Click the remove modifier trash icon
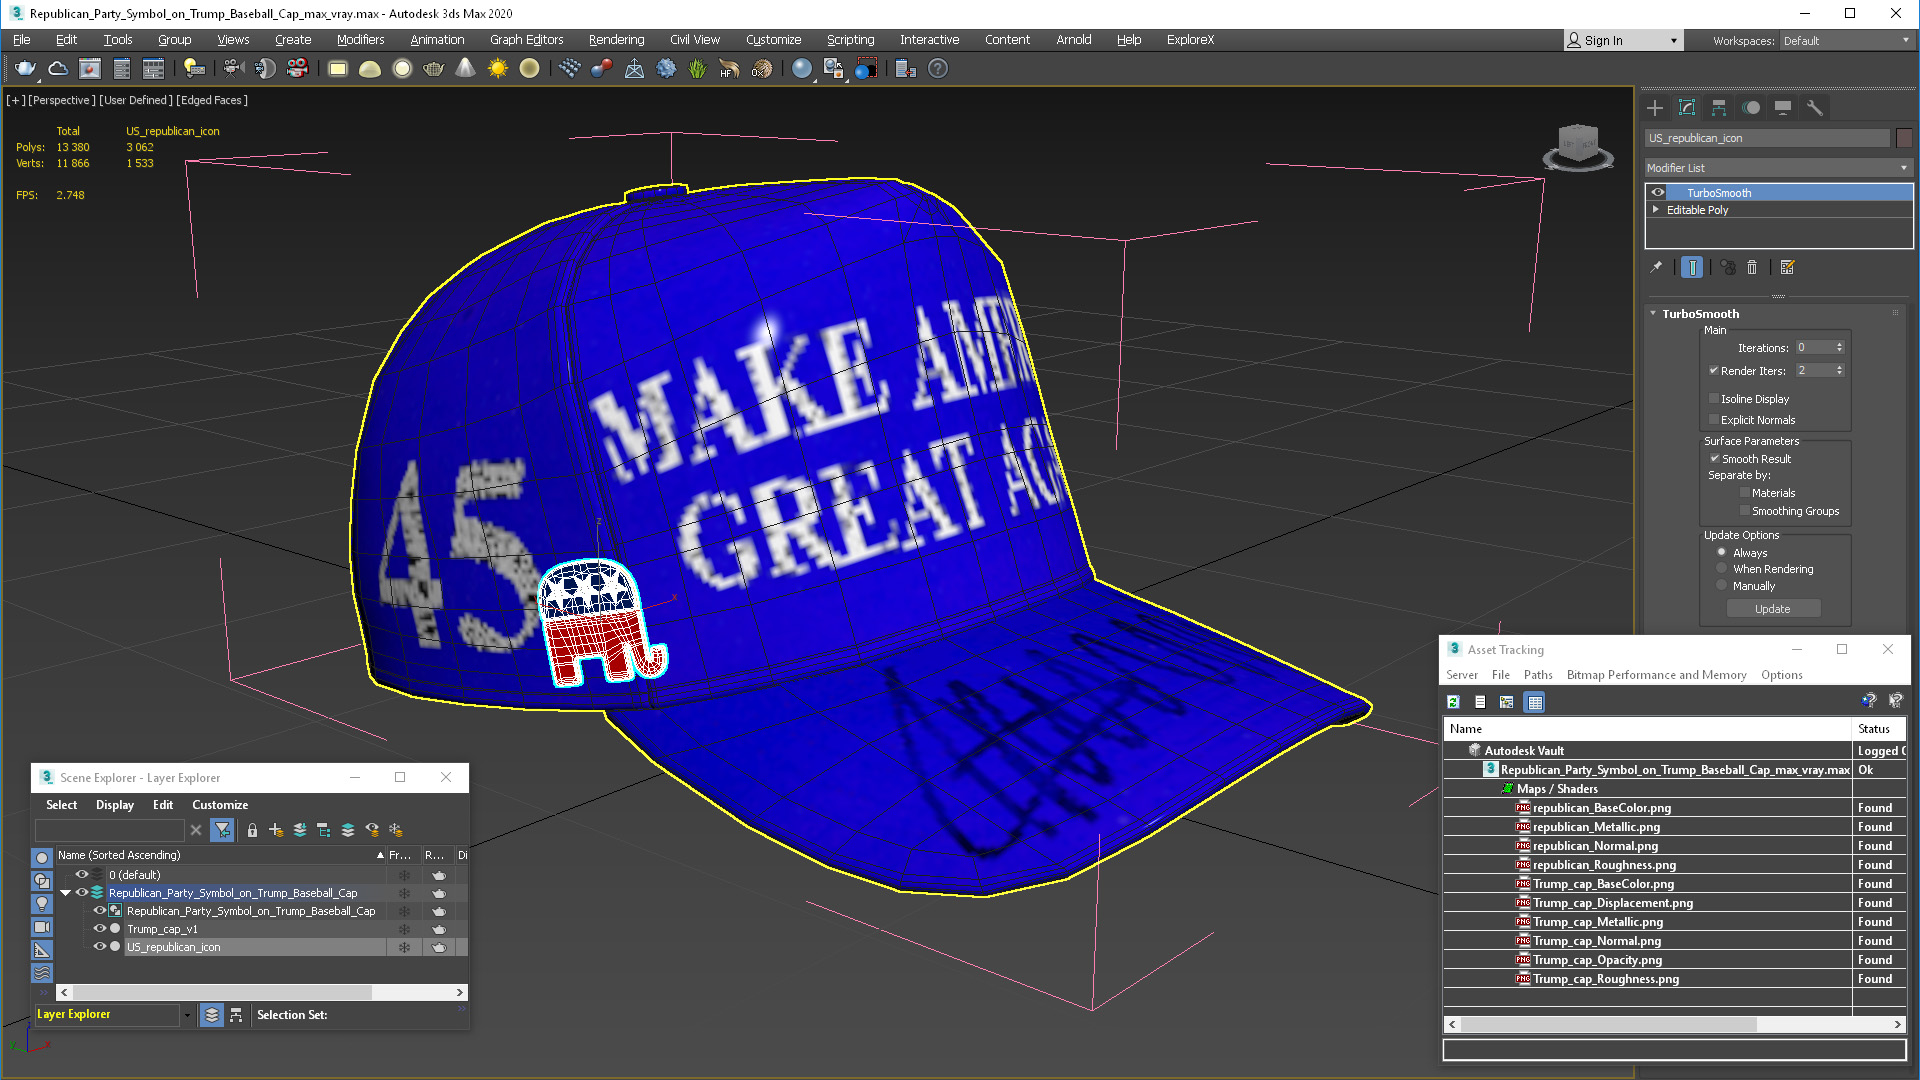Viewport: 1920px width, 1080px height. coord(1752,267)
